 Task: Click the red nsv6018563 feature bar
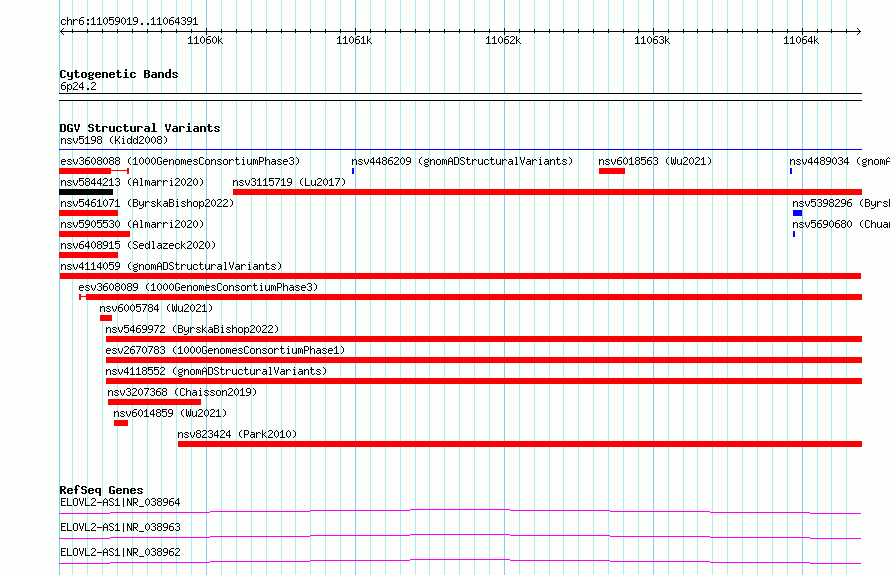tap(612, 171)
